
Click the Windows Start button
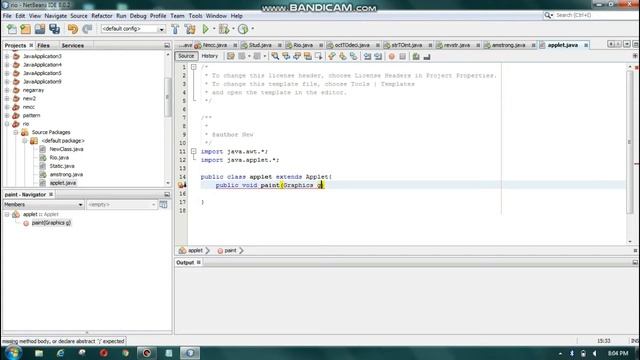coord(13,353)
